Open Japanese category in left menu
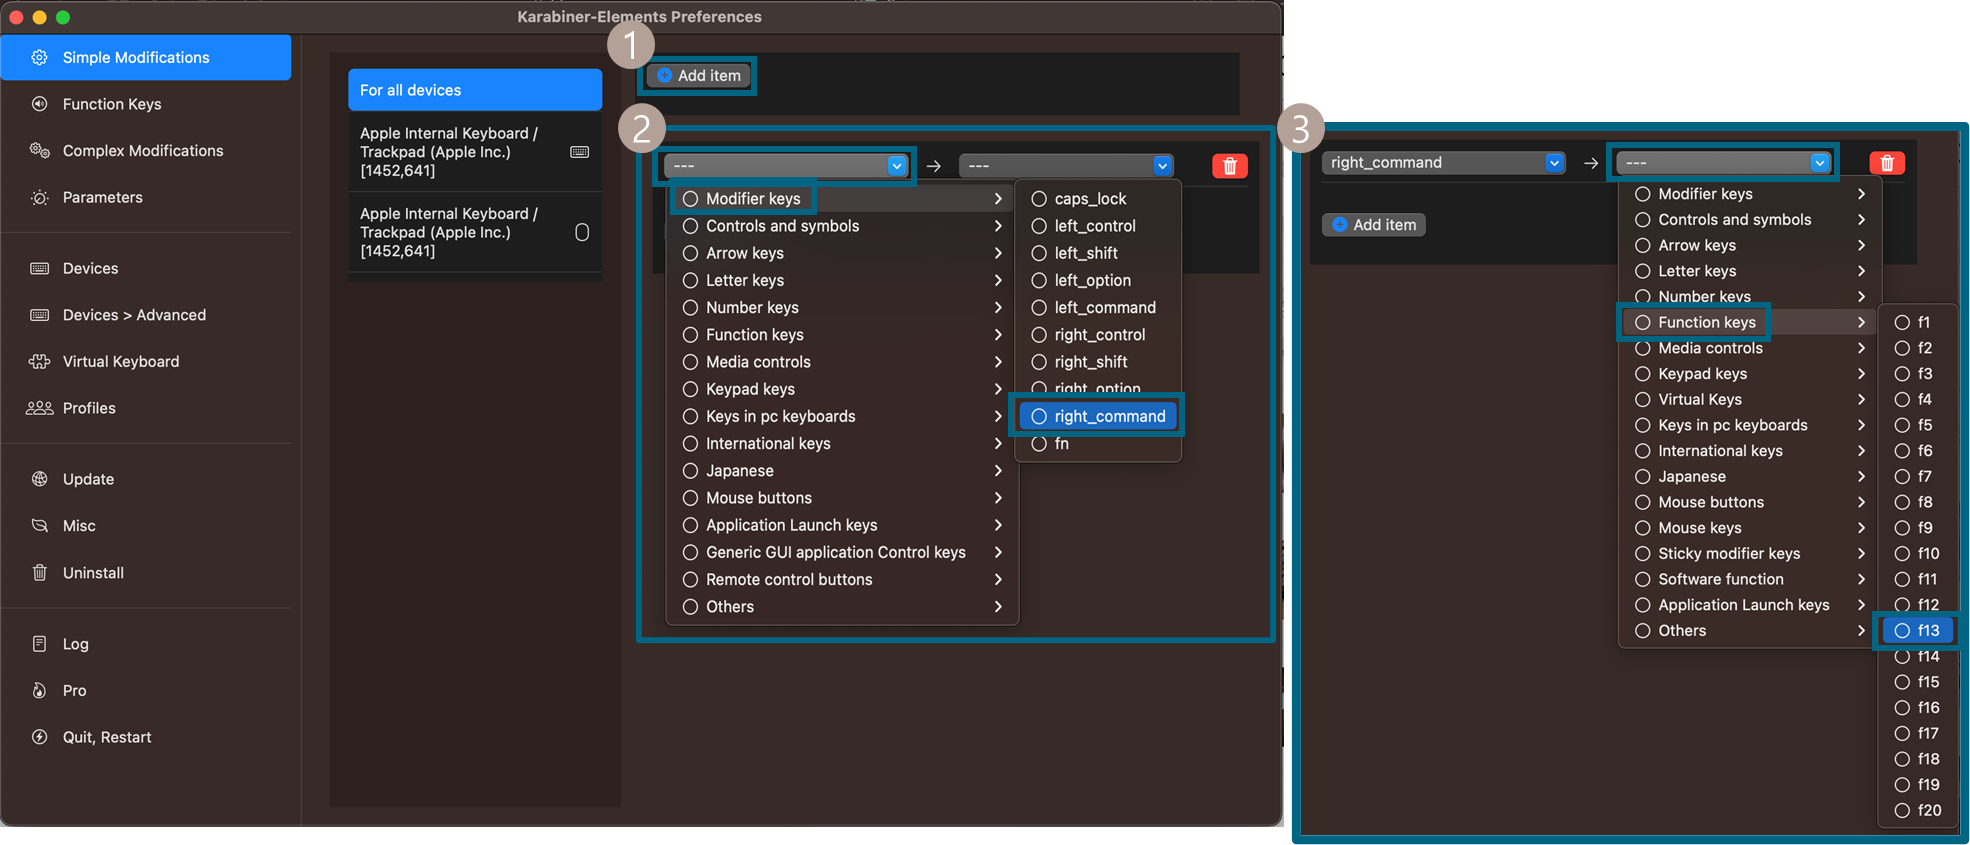The image size is (1970, 845). click(x=842, y=470)
